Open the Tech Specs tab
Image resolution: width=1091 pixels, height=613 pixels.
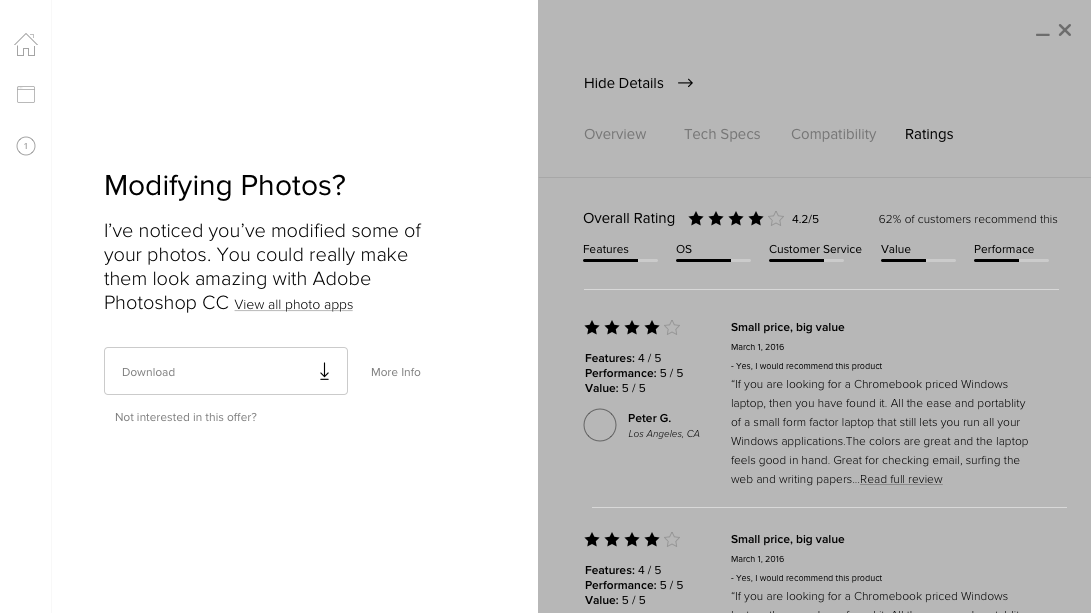pos(722,134)
